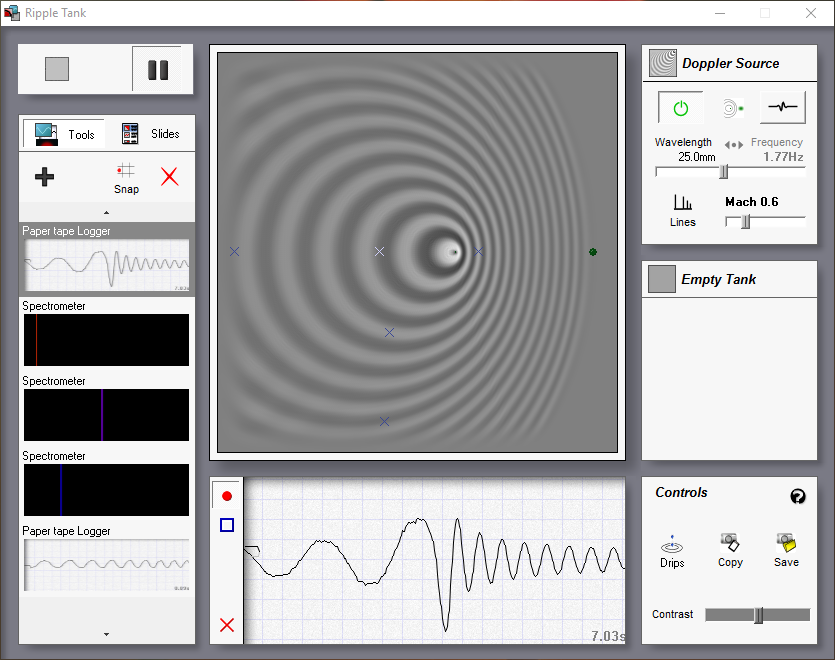The image size is (835, 660).
Task: Click the 1.77Hz frequency value
Action: tap(783, 157)
